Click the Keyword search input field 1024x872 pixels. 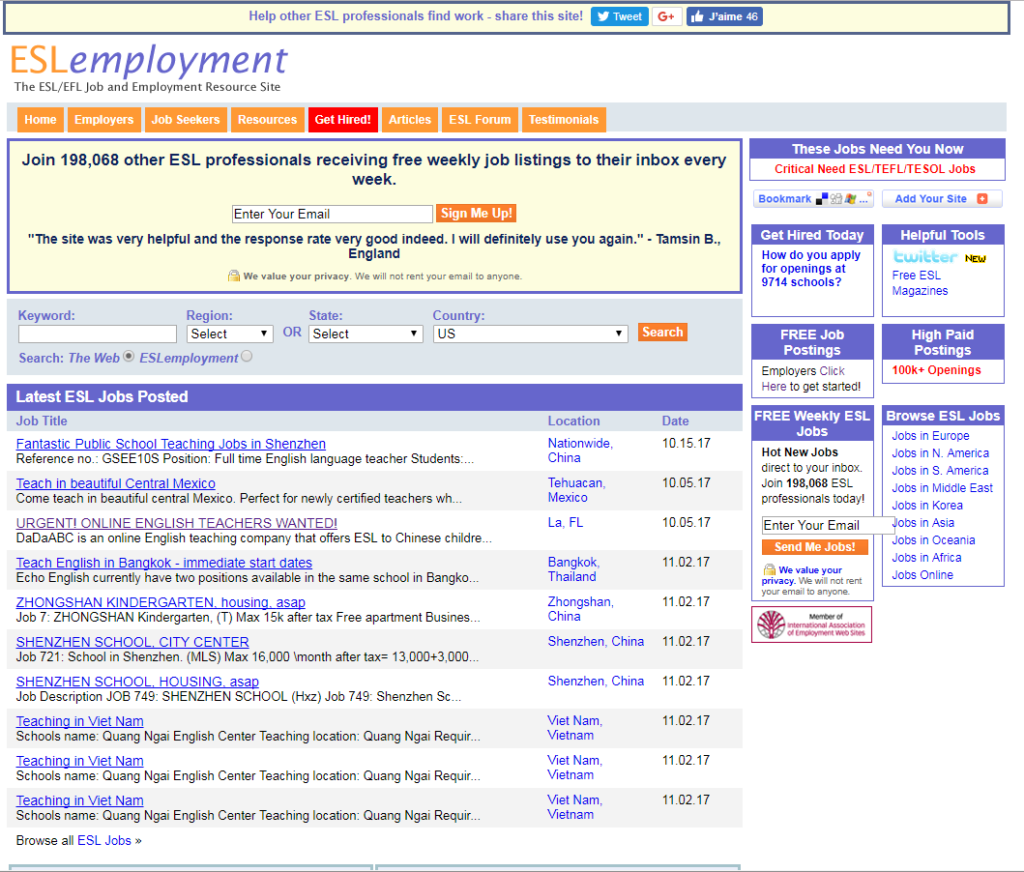97,334
